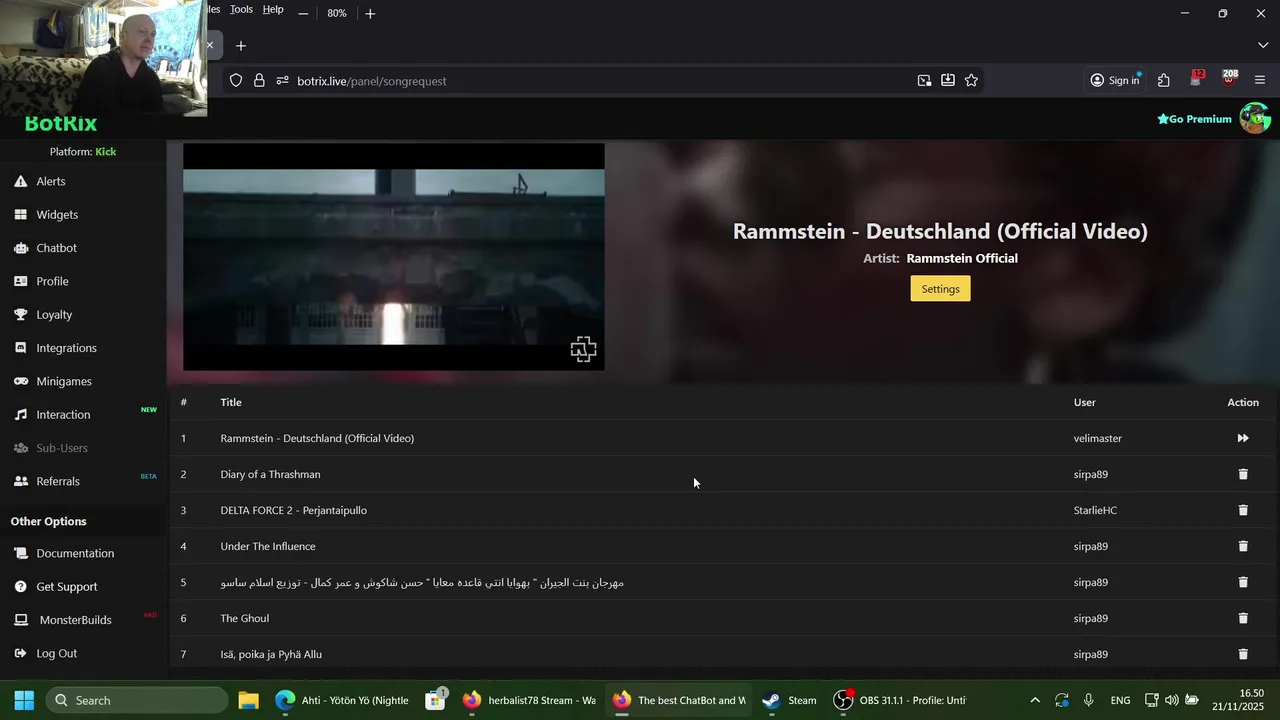Viewport: 1280px width, 720px height.
Task: Open Integrations in the sidebar
Action: pyautogui.click(x=66, y=348)
